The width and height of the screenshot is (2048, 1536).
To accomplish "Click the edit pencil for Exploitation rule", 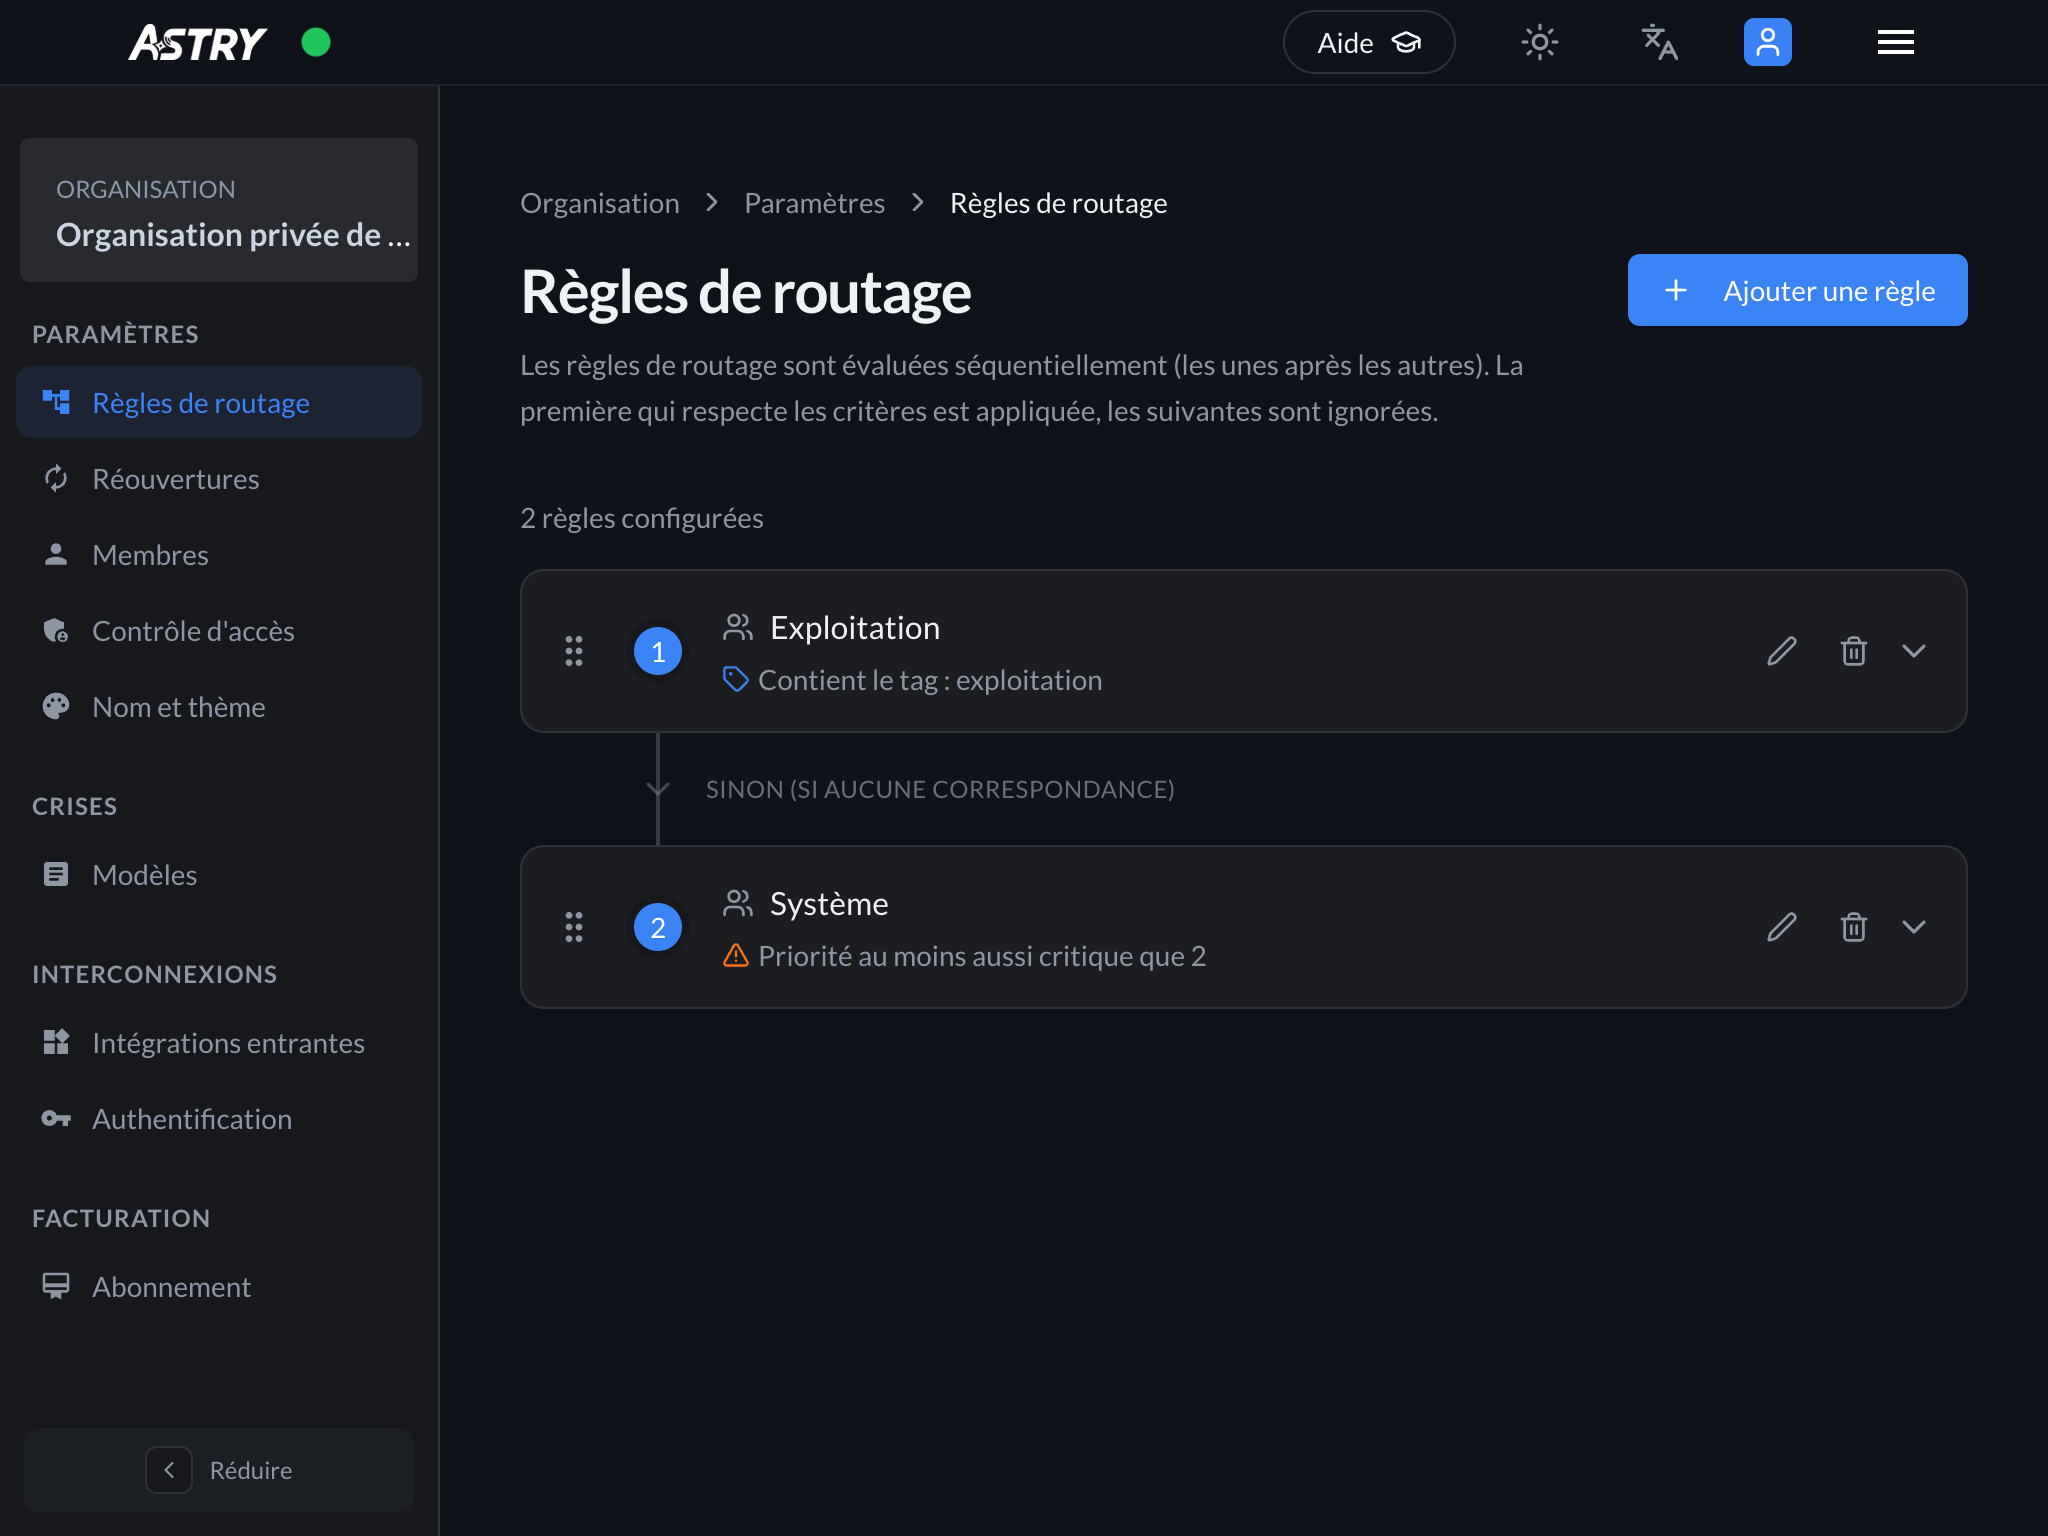I will [x=1781, y=651].
